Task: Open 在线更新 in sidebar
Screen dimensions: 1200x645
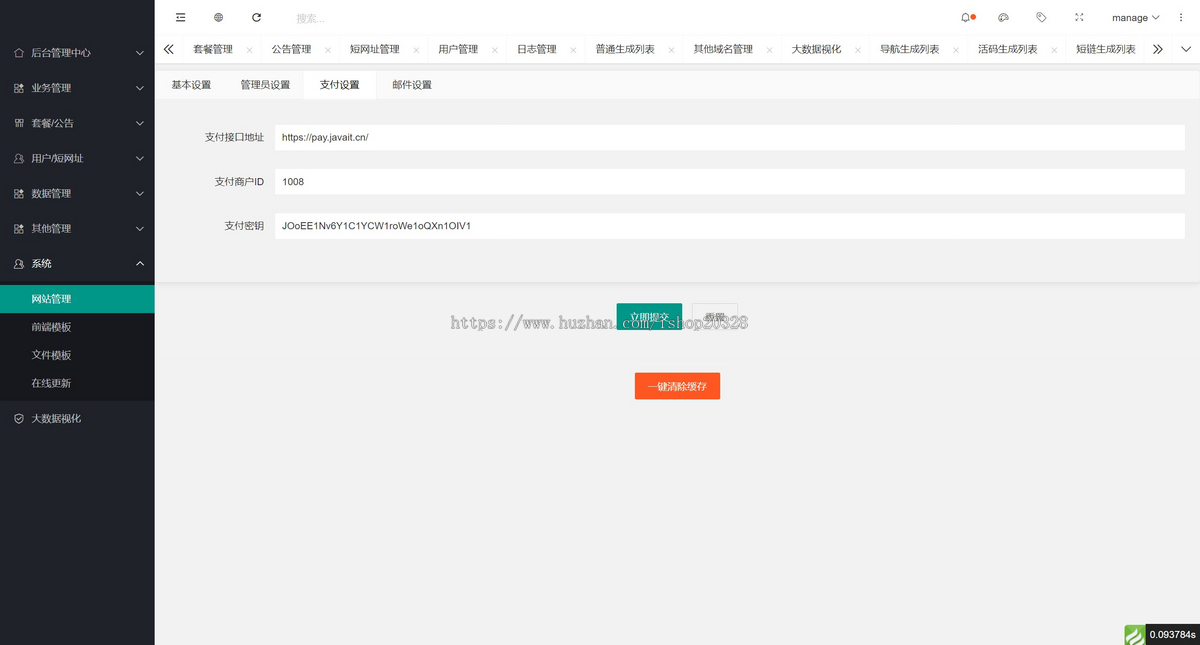Action: click(x=77, y=383)
